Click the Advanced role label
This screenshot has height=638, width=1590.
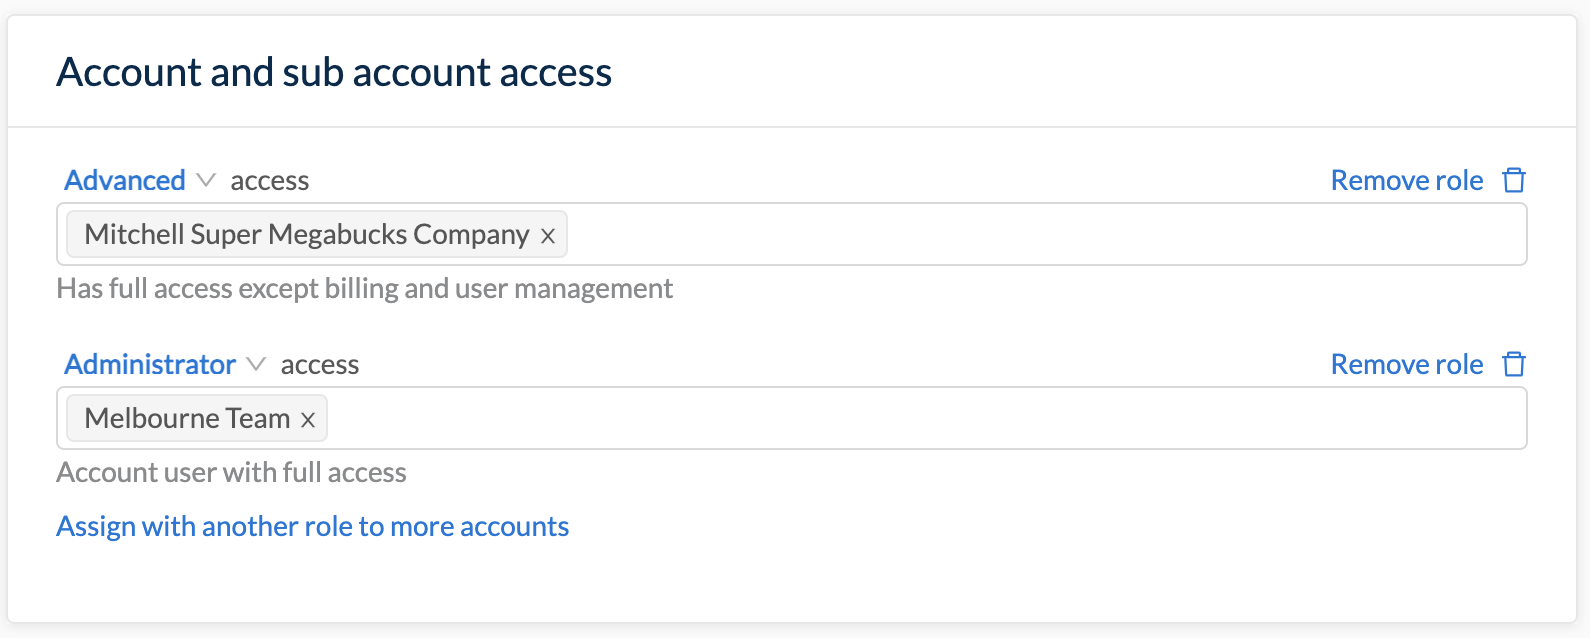124,180
